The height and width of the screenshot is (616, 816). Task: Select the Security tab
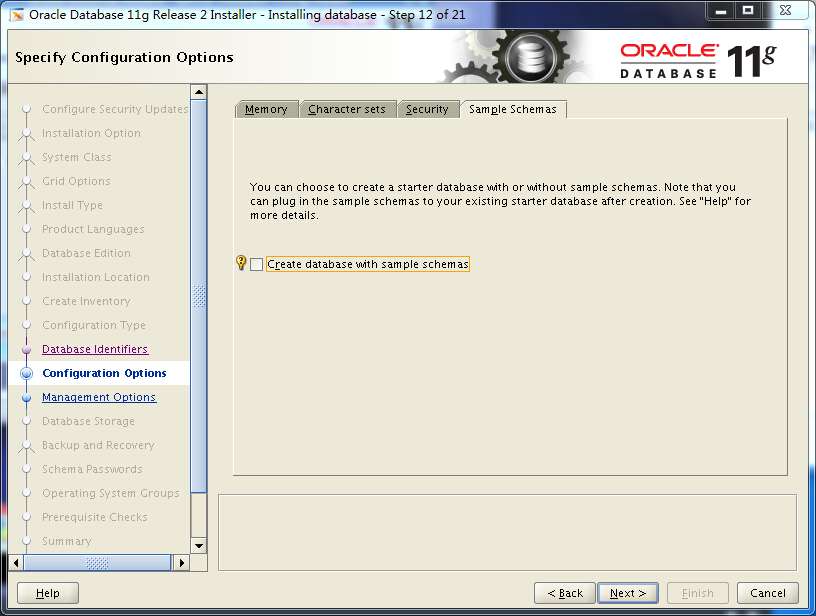[x=428, y=109]
